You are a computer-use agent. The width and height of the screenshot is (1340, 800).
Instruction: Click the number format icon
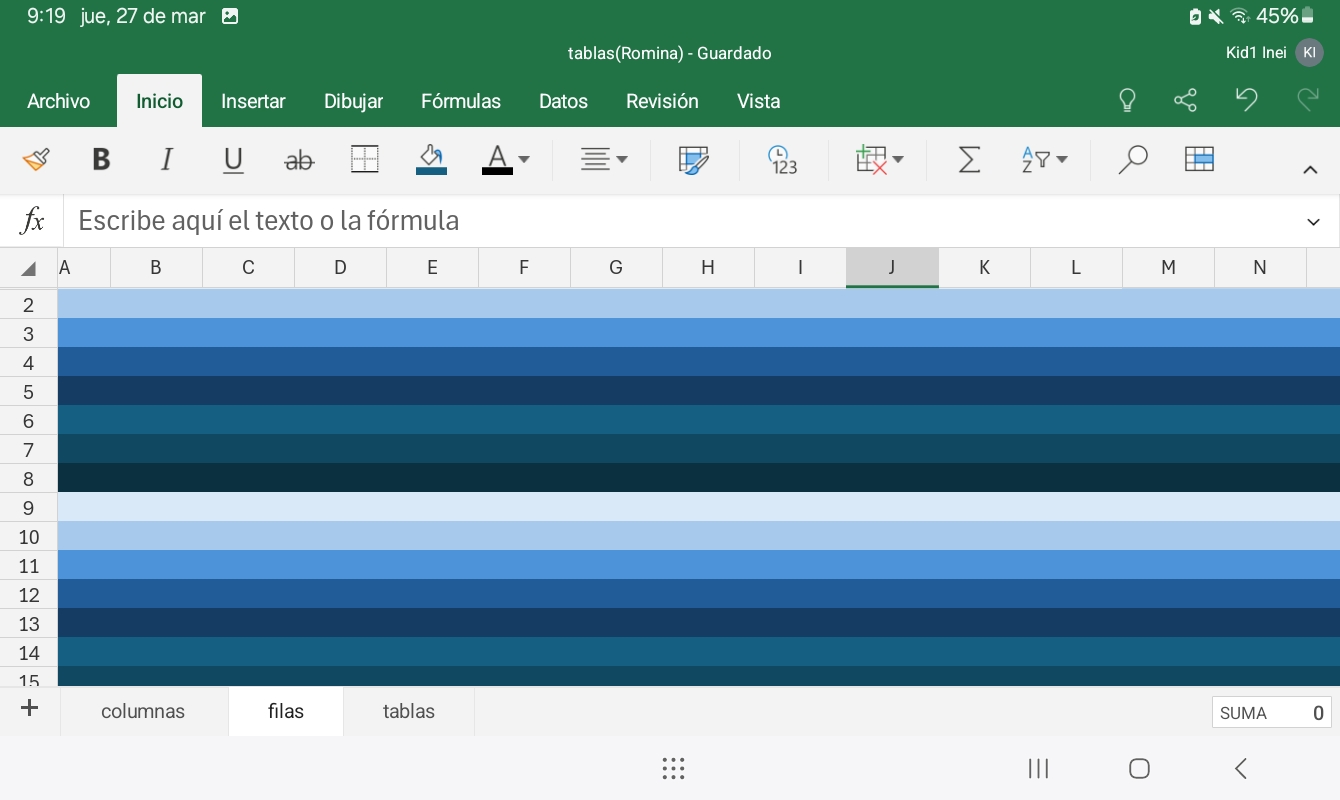[782, 160]
